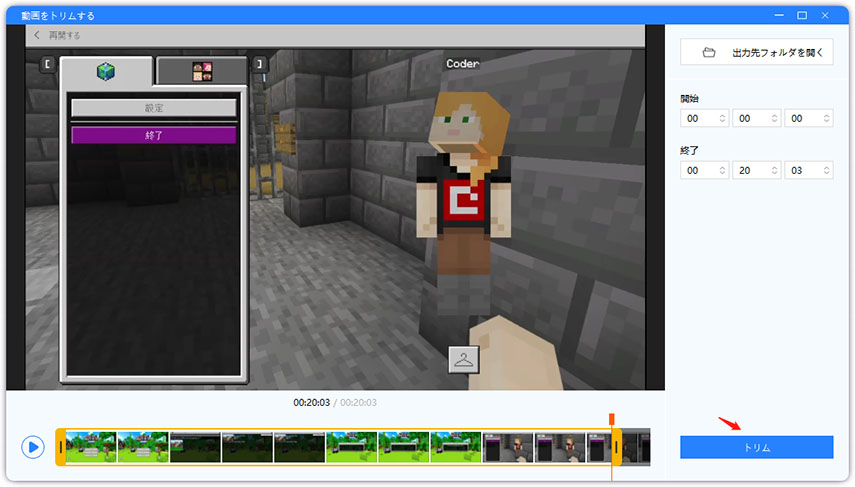Click the end minutes field showing 20
Viewport: 855px width, 487px height.
756,171
